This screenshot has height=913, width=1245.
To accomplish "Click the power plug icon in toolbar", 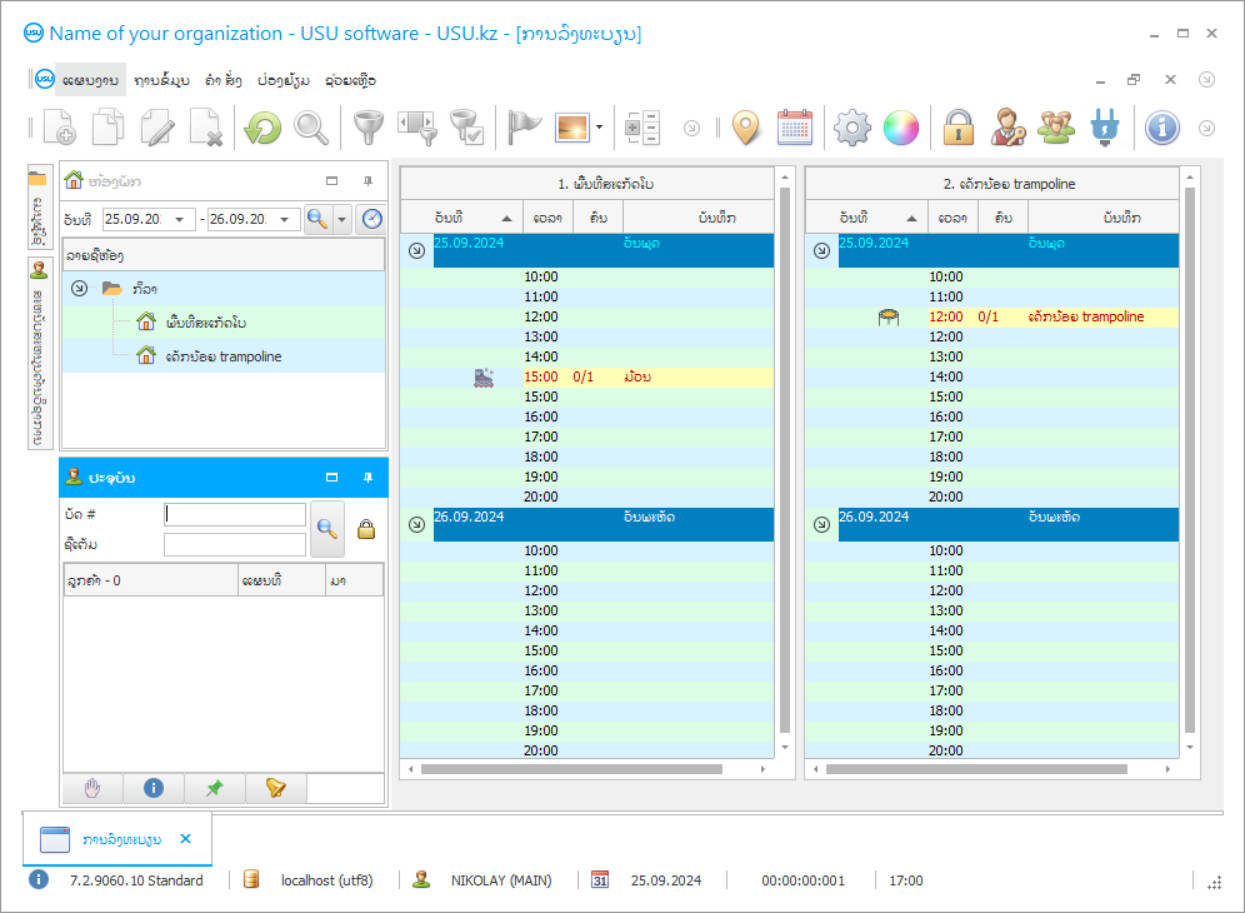I will pyautogui.click(x=1105, y=128).
